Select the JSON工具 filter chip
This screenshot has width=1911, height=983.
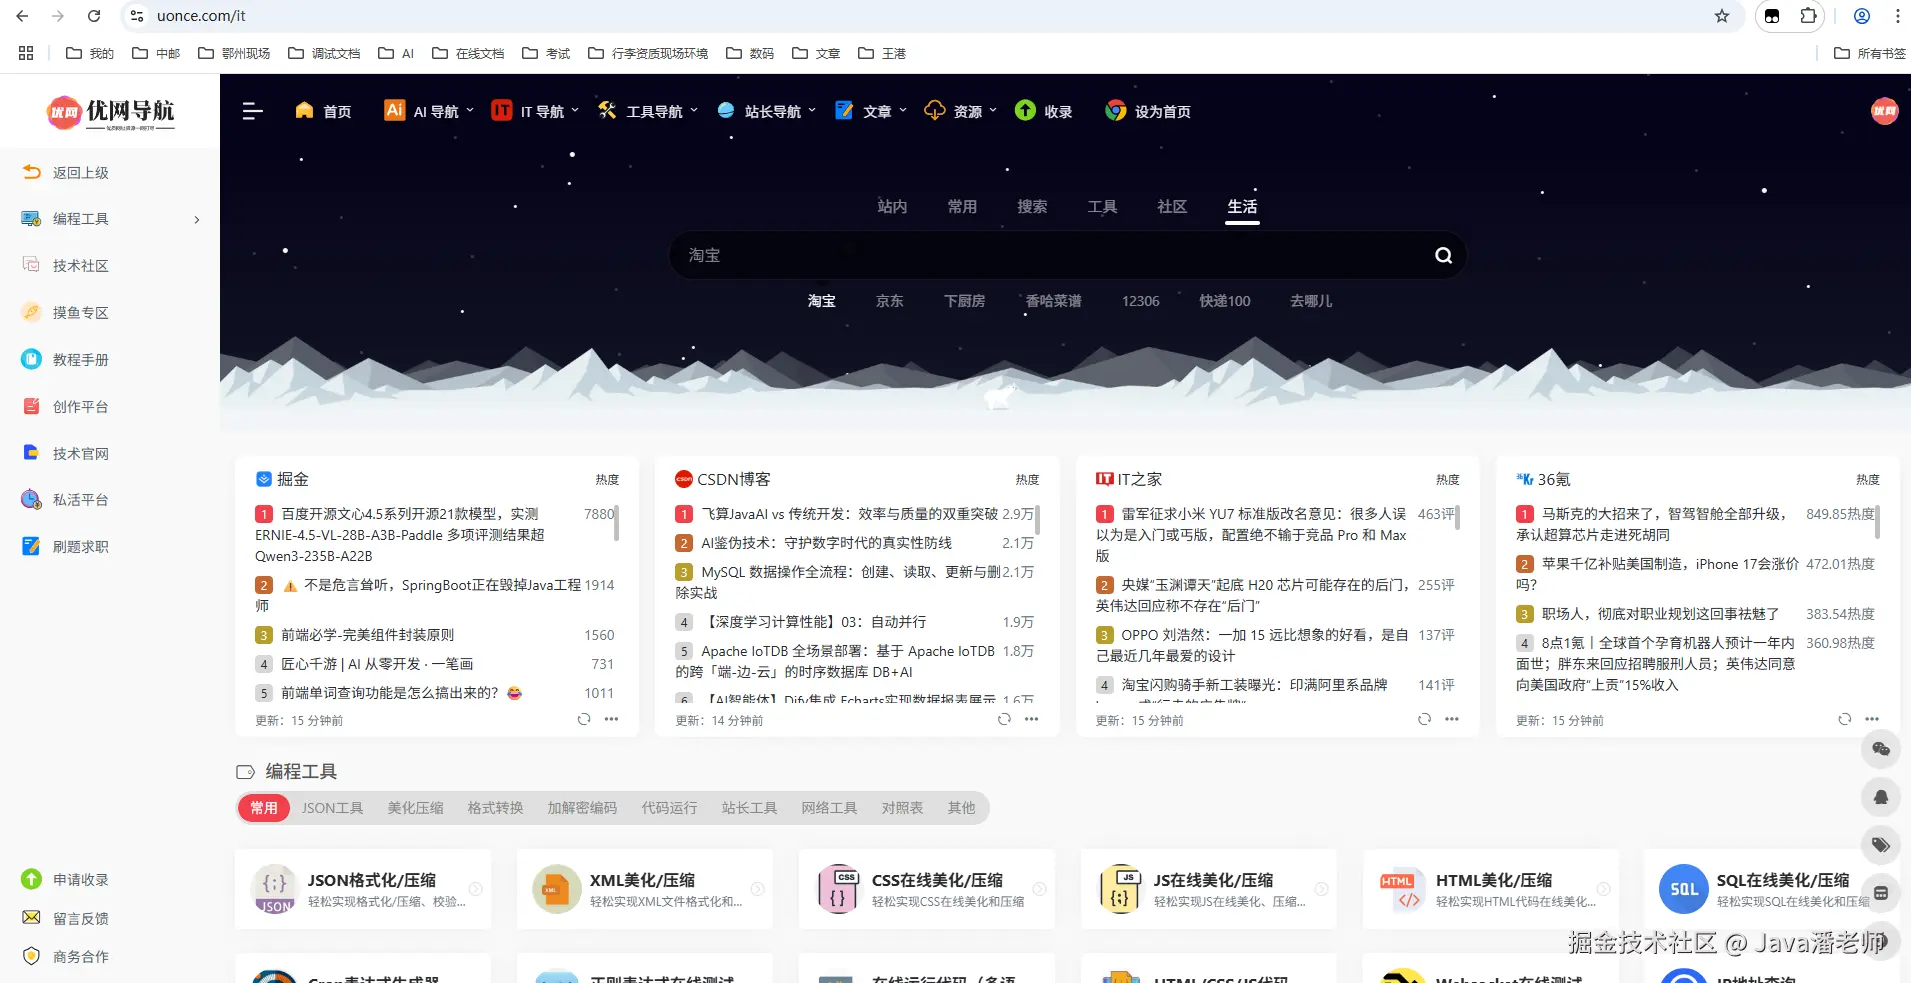point(331,807)
